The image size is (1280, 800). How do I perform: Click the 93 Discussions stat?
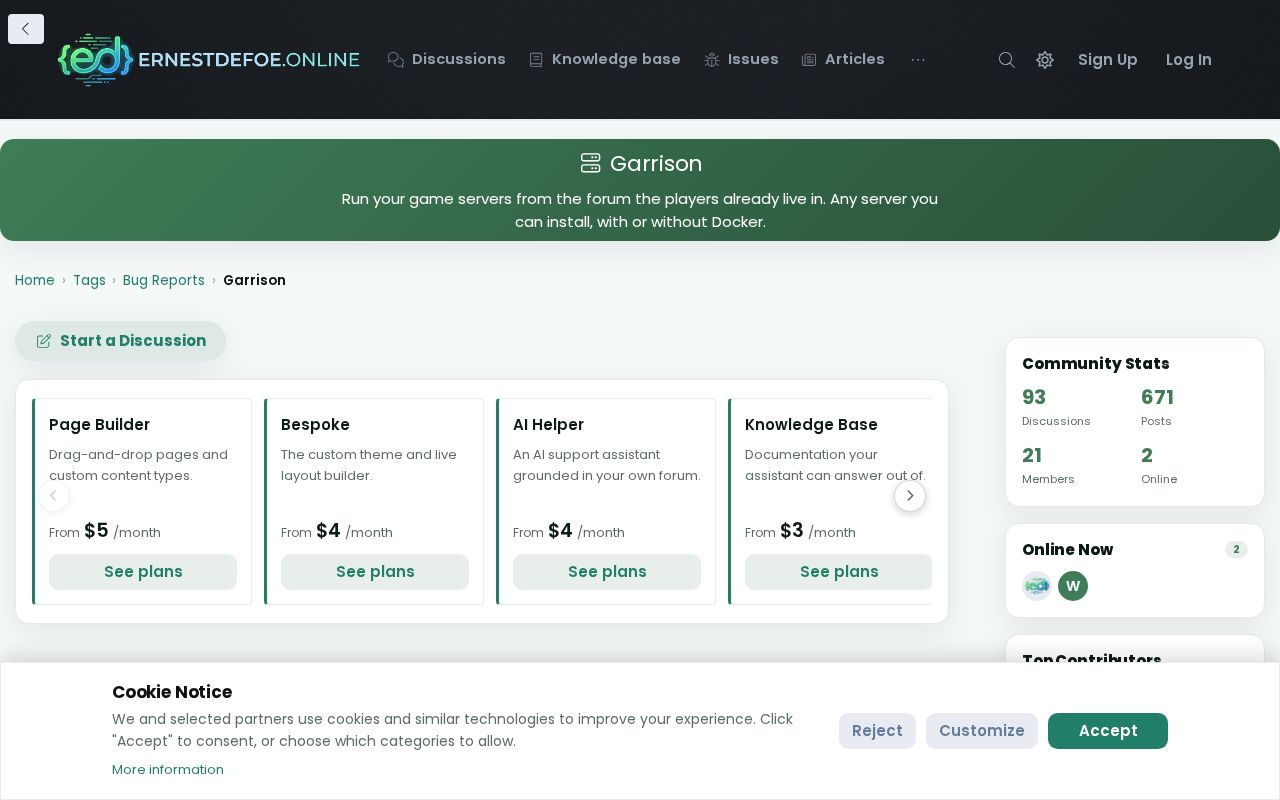tap(1056, 407)
